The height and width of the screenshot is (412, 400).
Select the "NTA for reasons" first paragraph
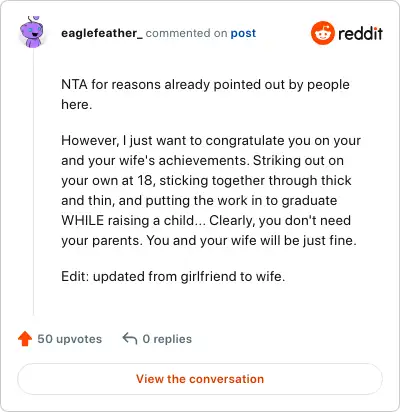coord(205,94)
